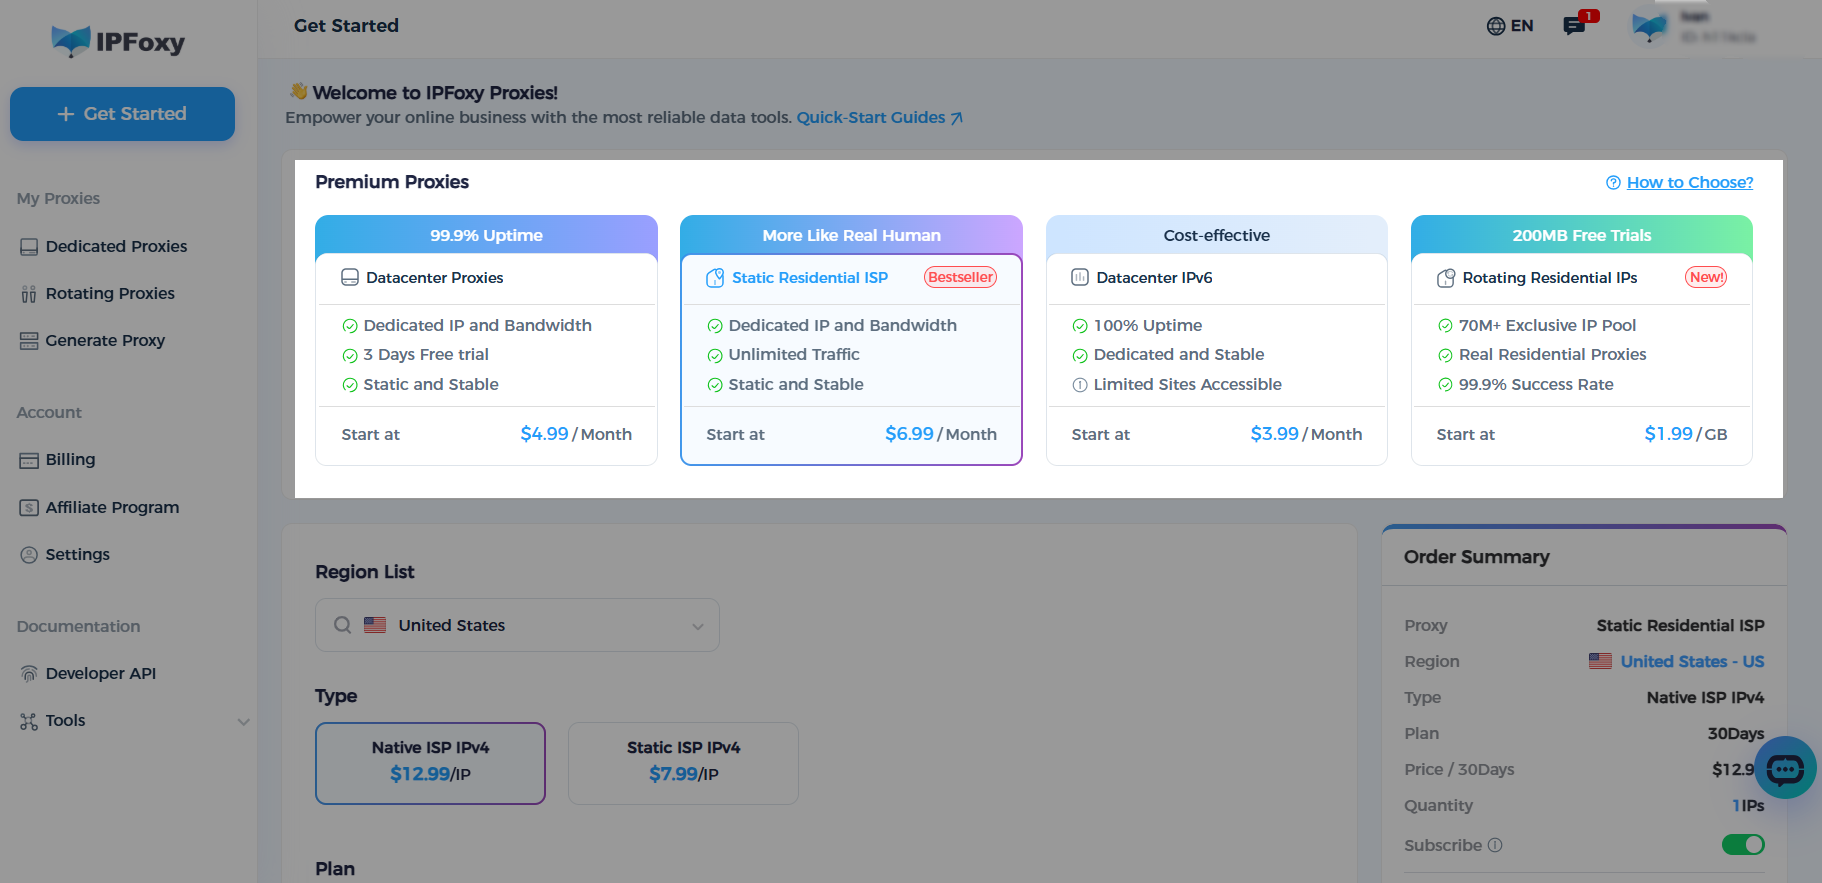The width and height of the screenshot is (1822, 883).
Task: Open the EN language selector
Action: [1521, 26]
